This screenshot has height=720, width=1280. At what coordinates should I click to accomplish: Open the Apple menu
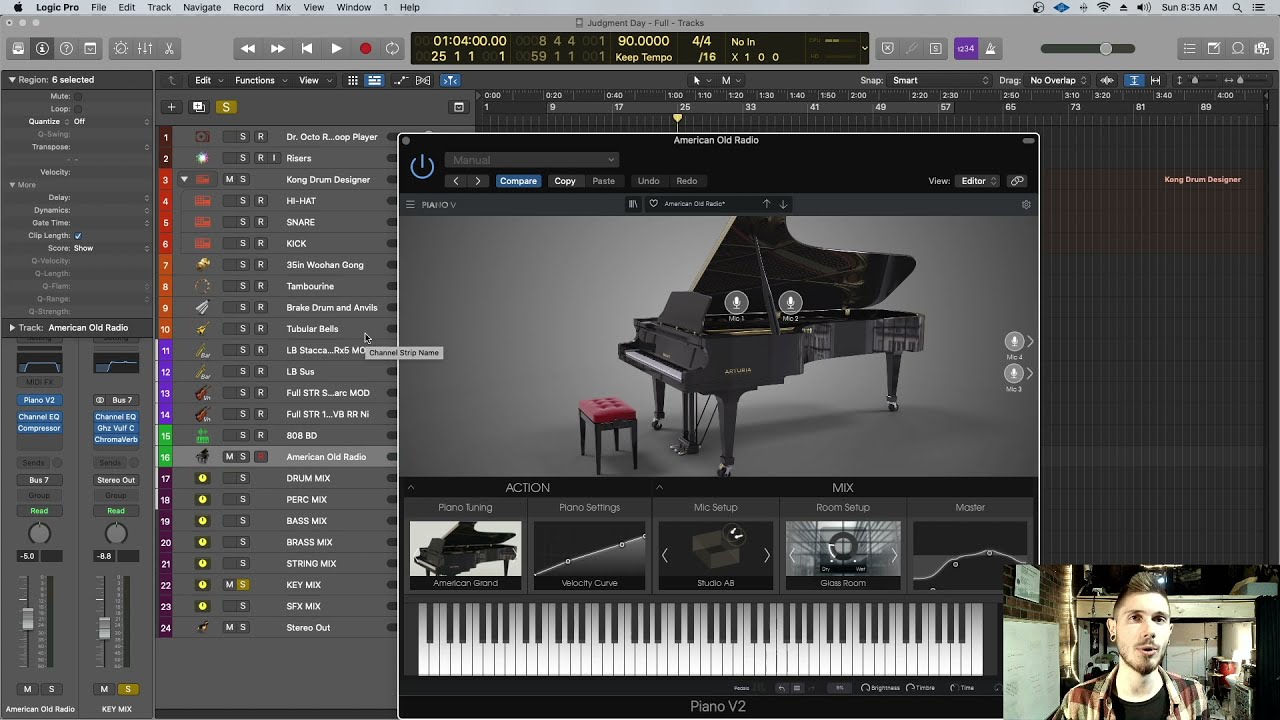[18, 7]
